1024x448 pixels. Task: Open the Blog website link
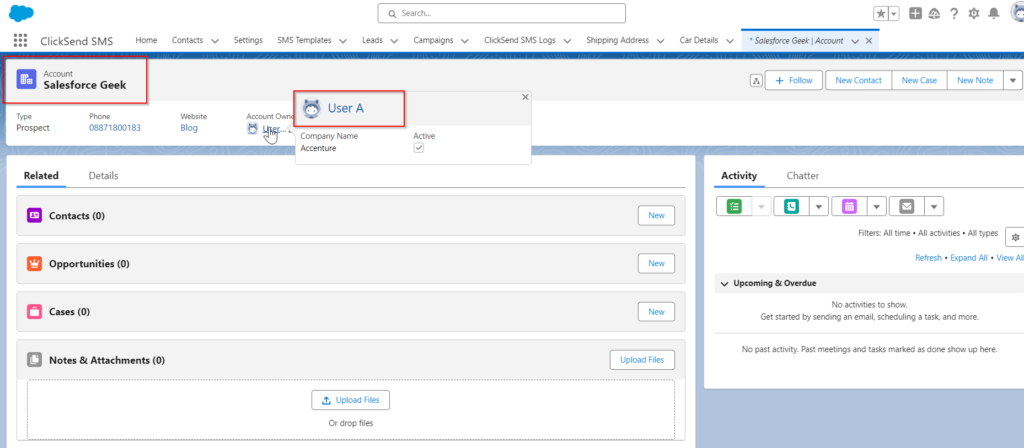point(189,128)
